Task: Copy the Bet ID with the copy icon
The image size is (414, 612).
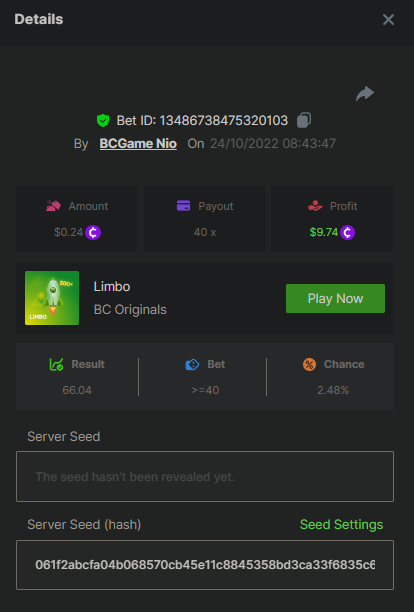Action: [304, 120]
